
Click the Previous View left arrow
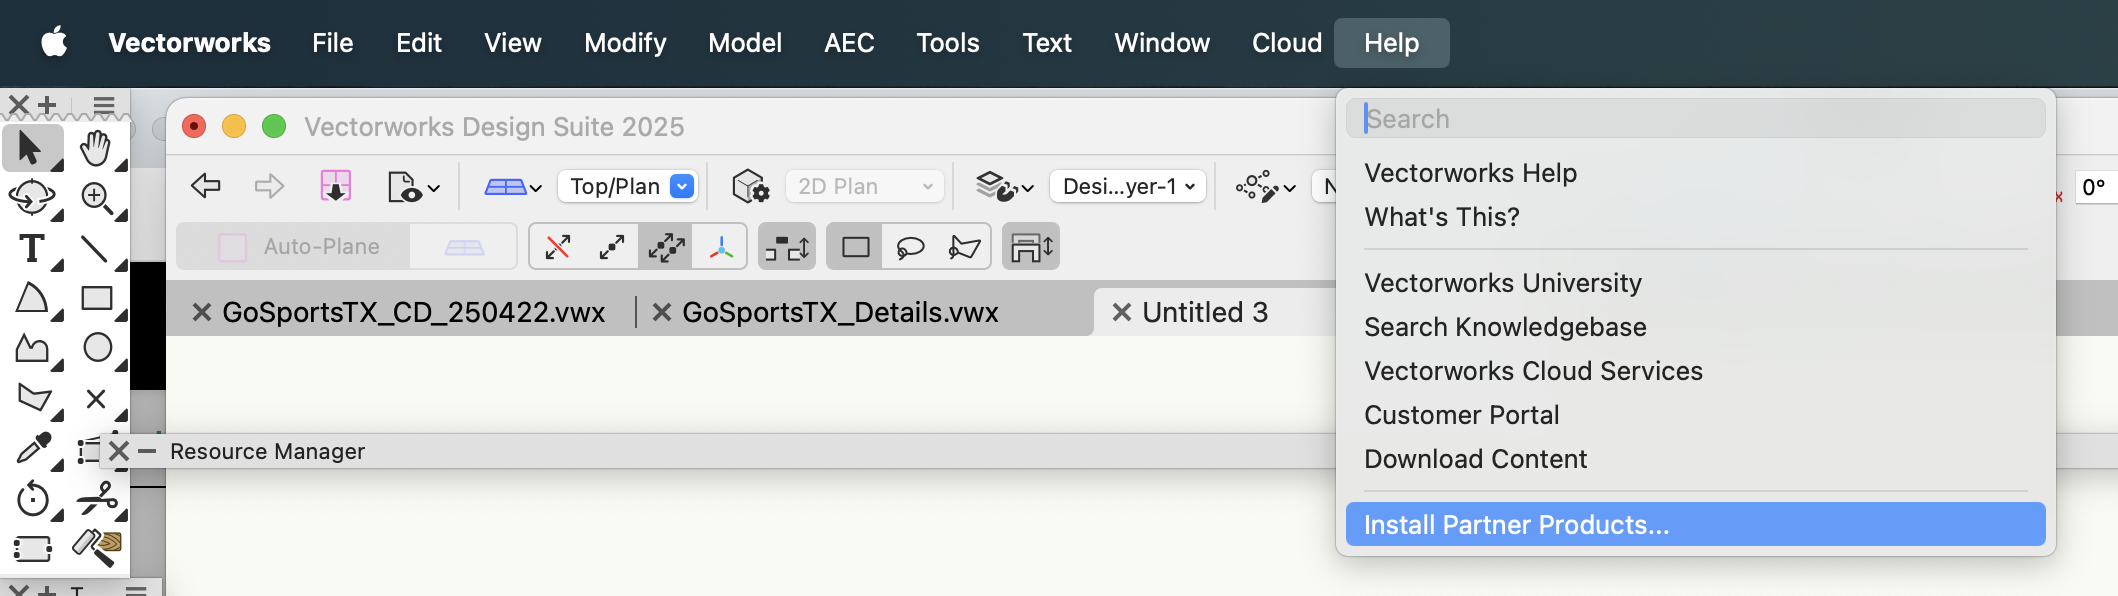click(x=206, y=186)
